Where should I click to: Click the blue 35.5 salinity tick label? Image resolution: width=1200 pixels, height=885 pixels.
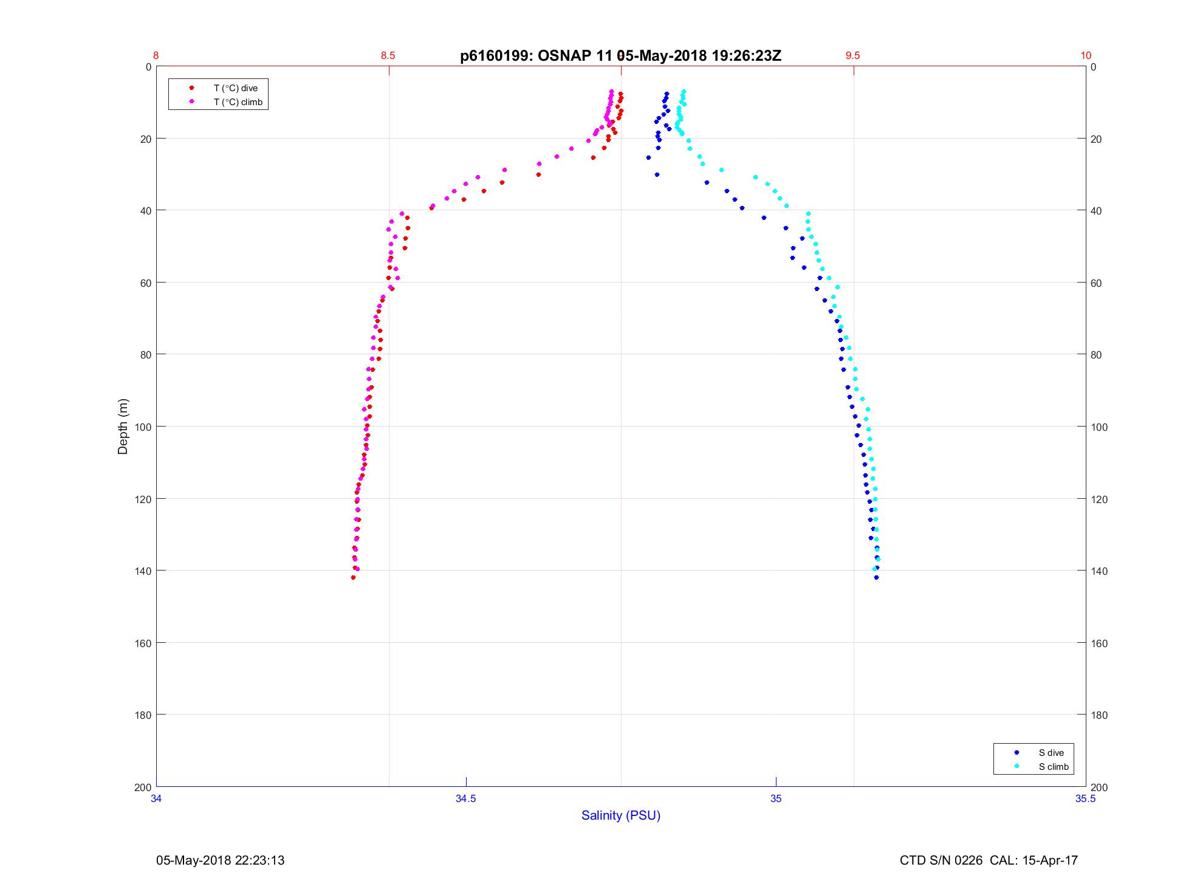[x=1086, y=798]
